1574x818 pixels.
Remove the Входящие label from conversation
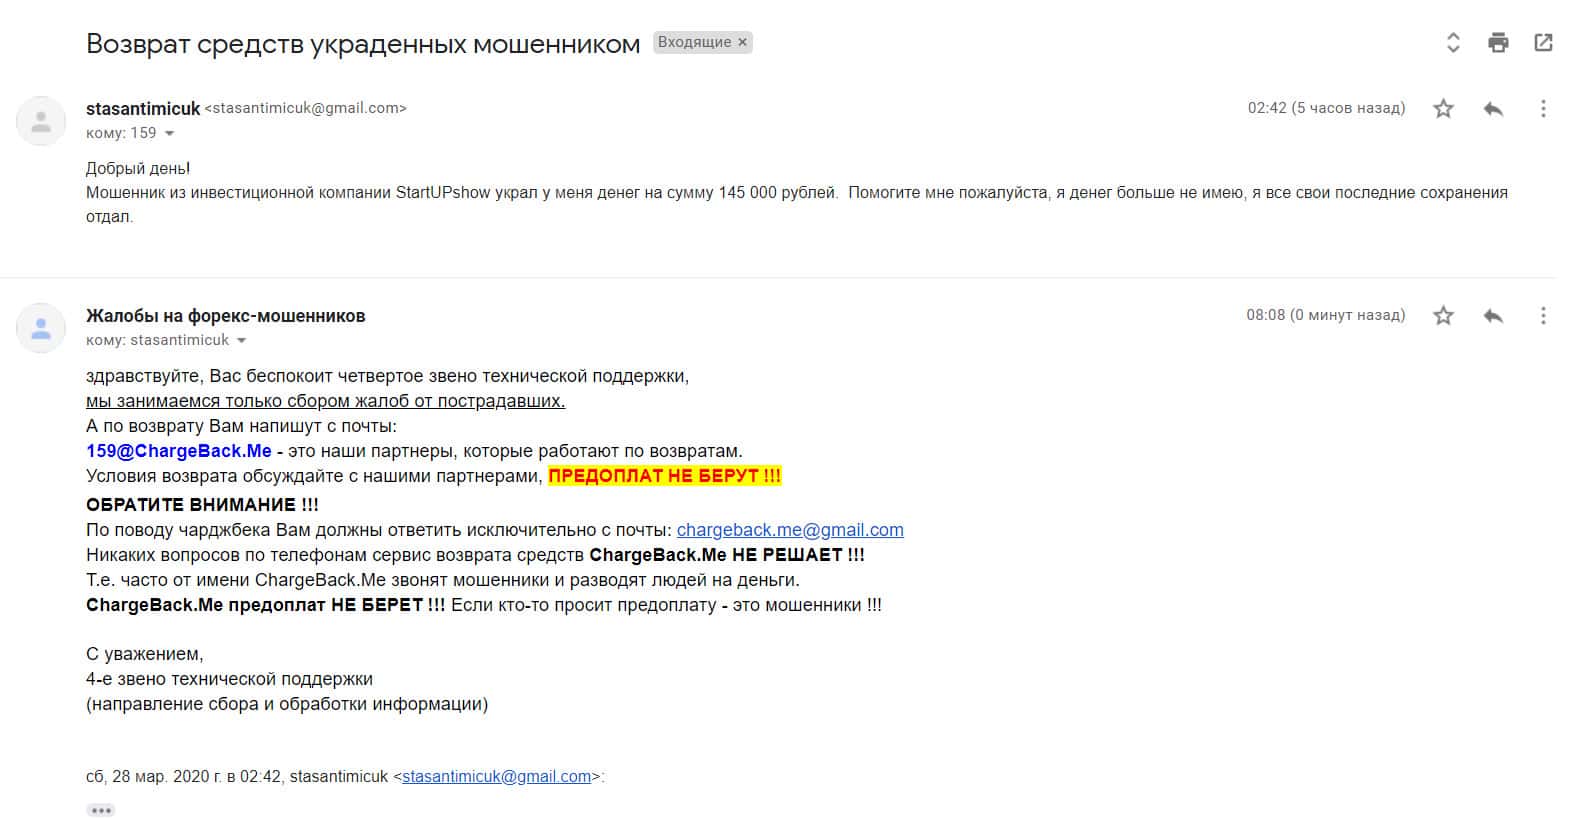[x=742, y=43]
